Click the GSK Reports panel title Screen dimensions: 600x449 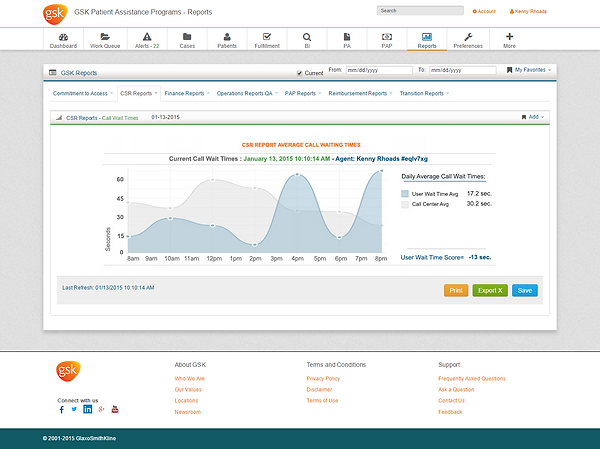(79, 73)
